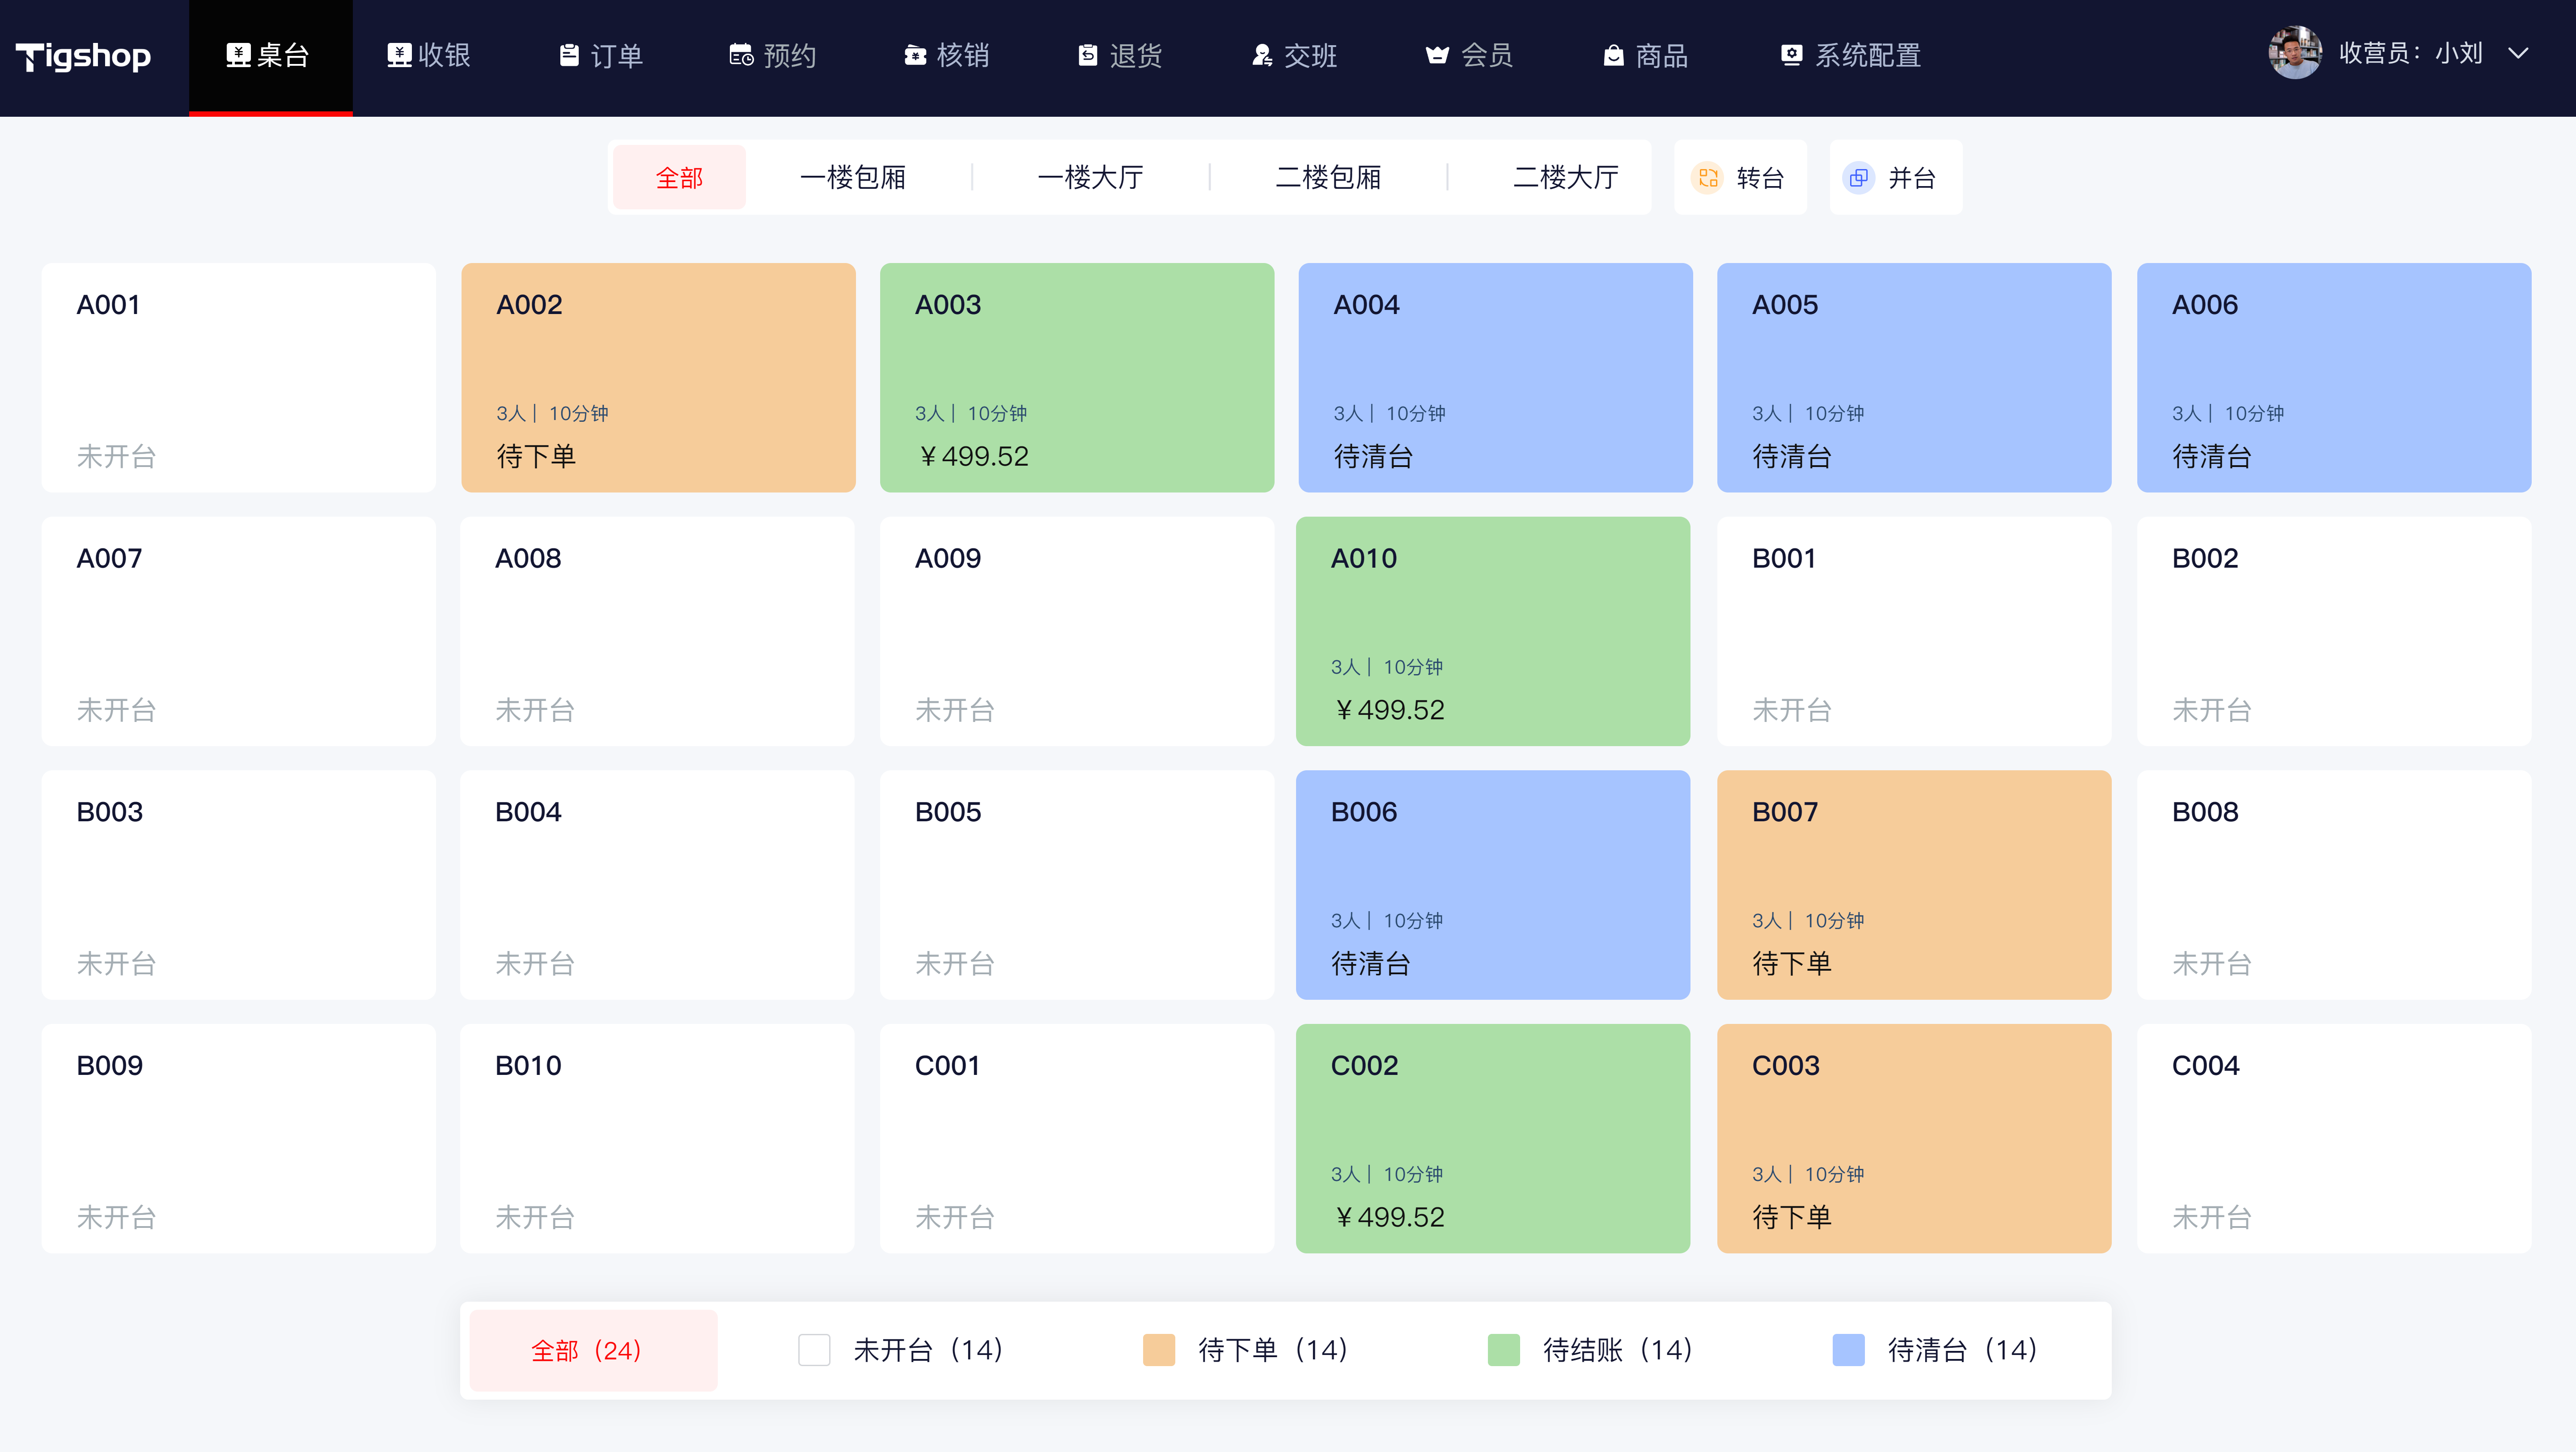Open table card B010

(x=657, y=1139)
